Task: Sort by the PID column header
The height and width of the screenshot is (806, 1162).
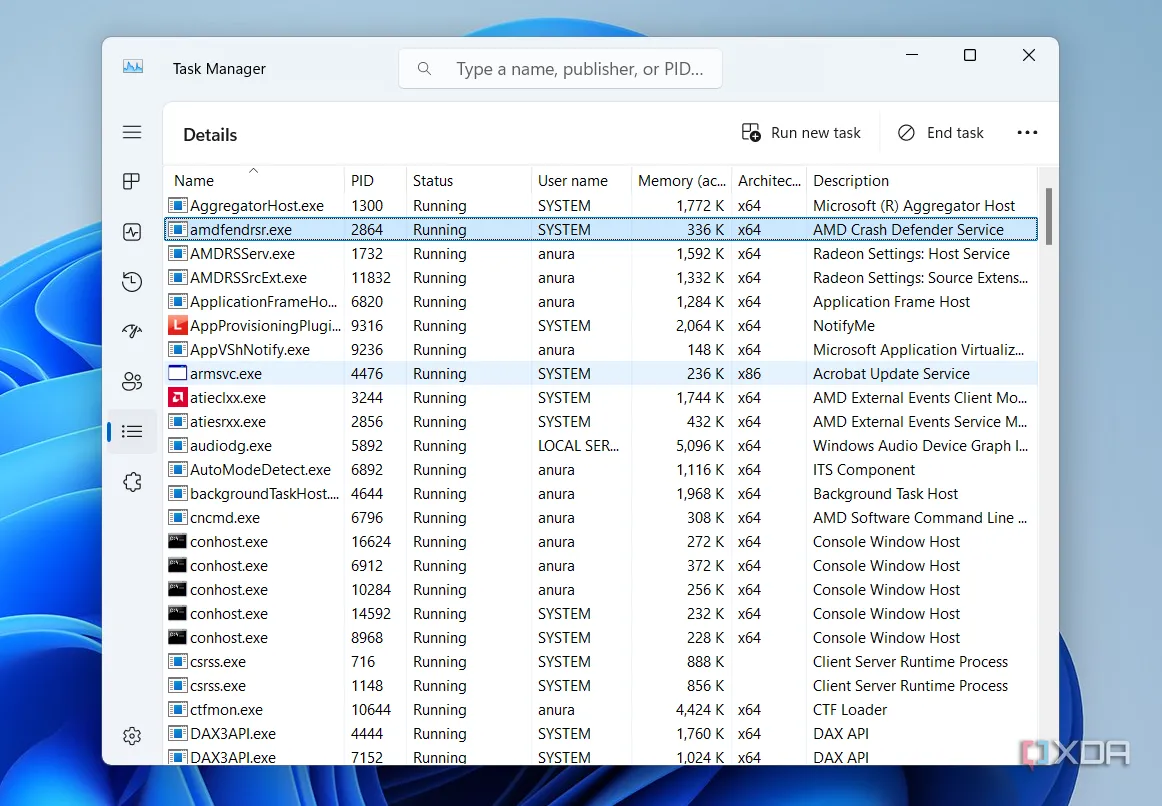Action: click(x=362, y=181)
